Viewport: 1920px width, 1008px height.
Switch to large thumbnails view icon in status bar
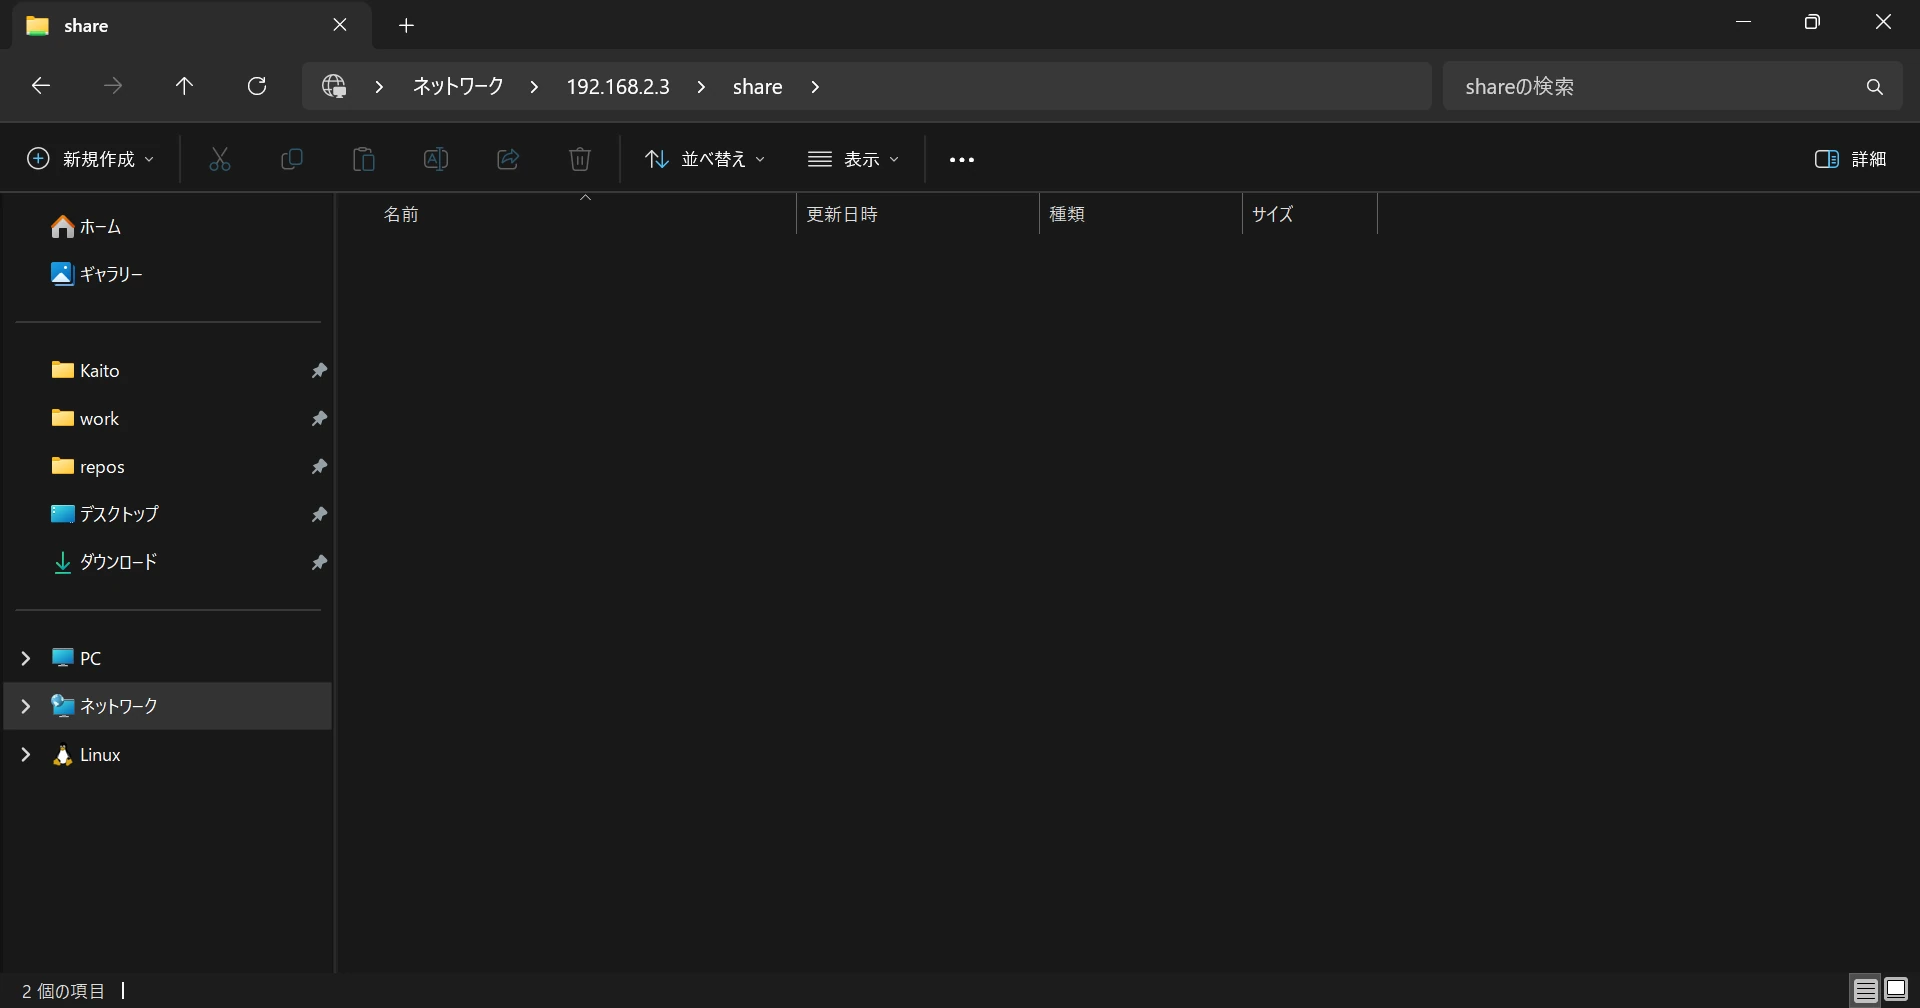(x=1896, y=991)
